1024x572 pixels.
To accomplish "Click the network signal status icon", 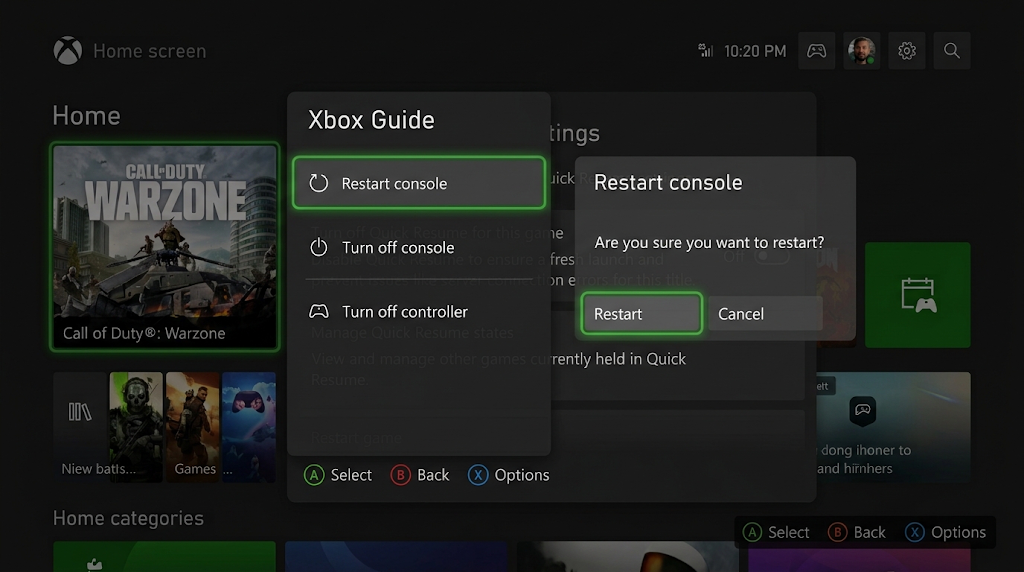I will coord(705,51).
